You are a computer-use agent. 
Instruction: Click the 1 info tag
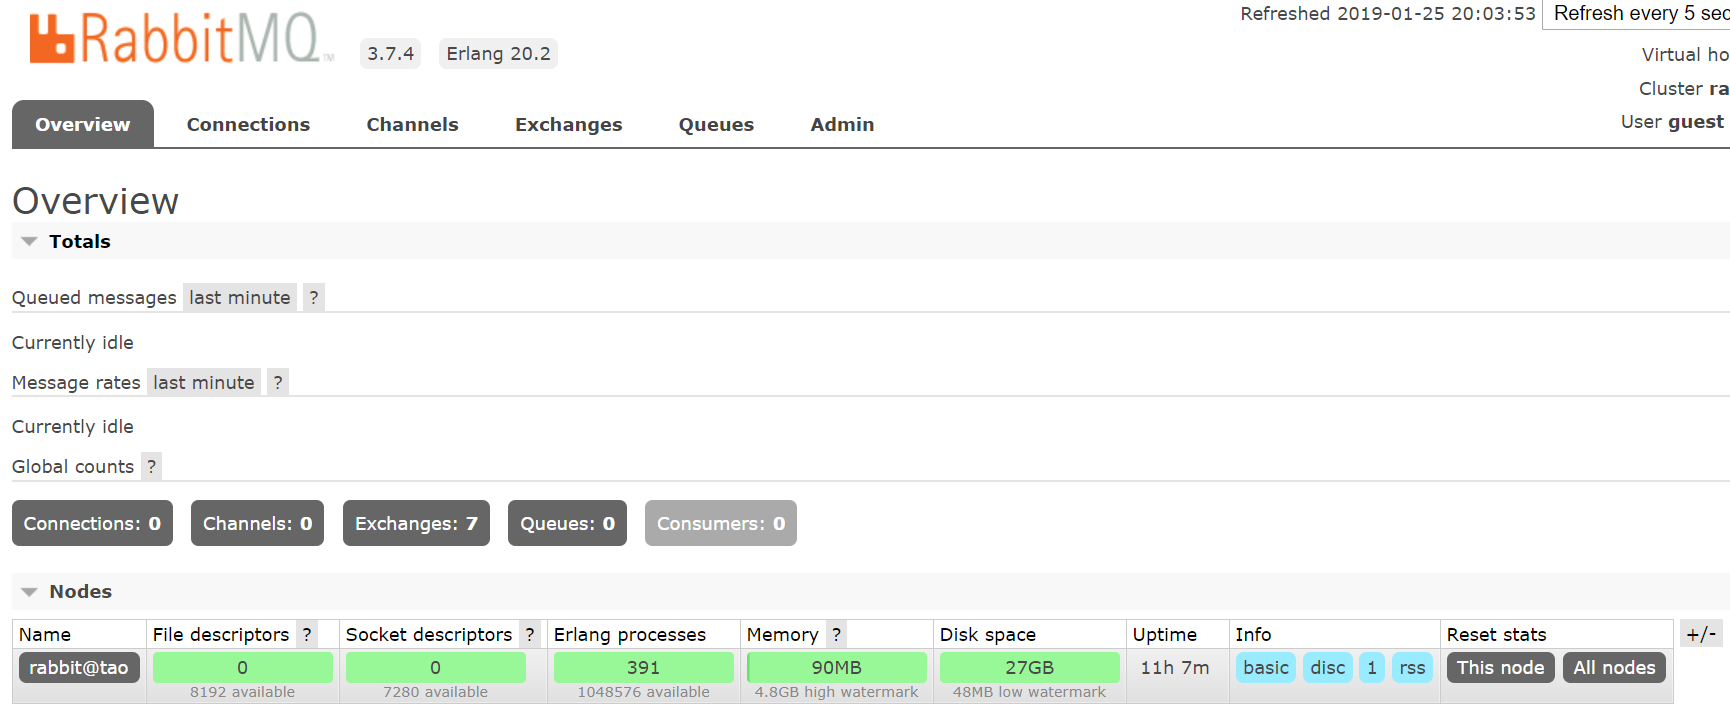(x=1372, y=667)
